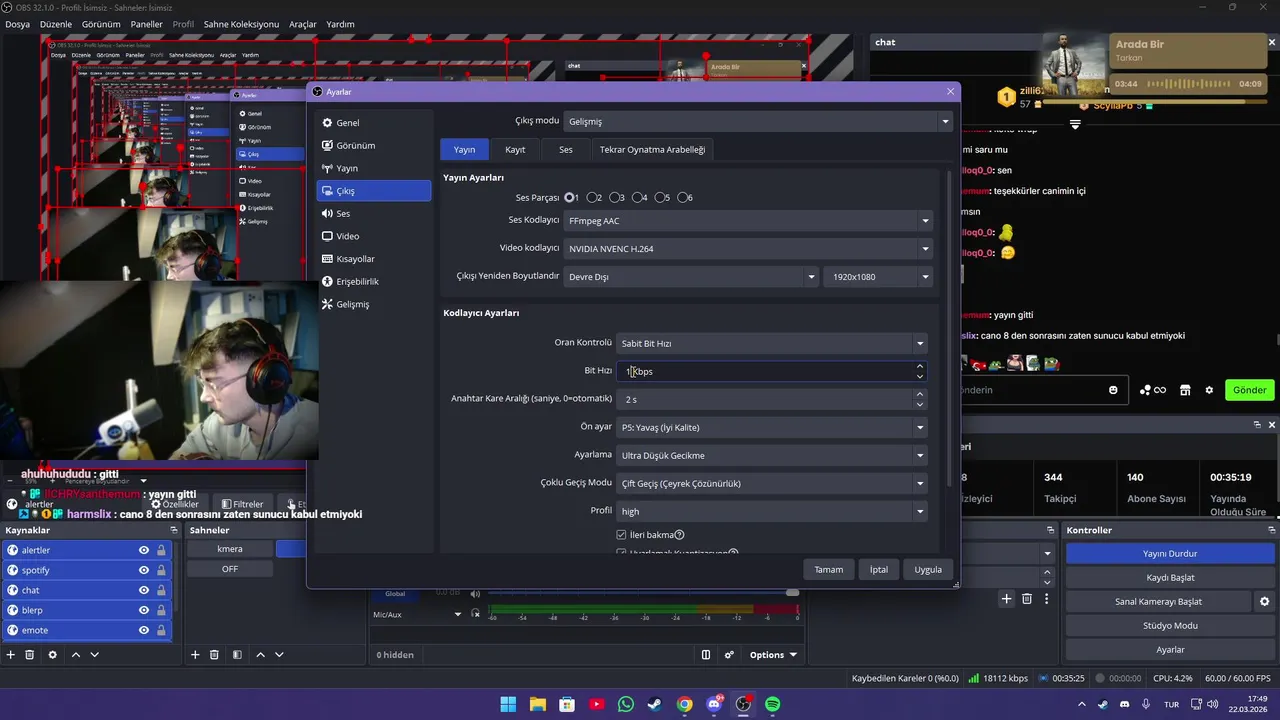The image size is (1280, 720).
Task: Open the Ses Kodlayıcı dropdown
Action: [x=747, y=220]
